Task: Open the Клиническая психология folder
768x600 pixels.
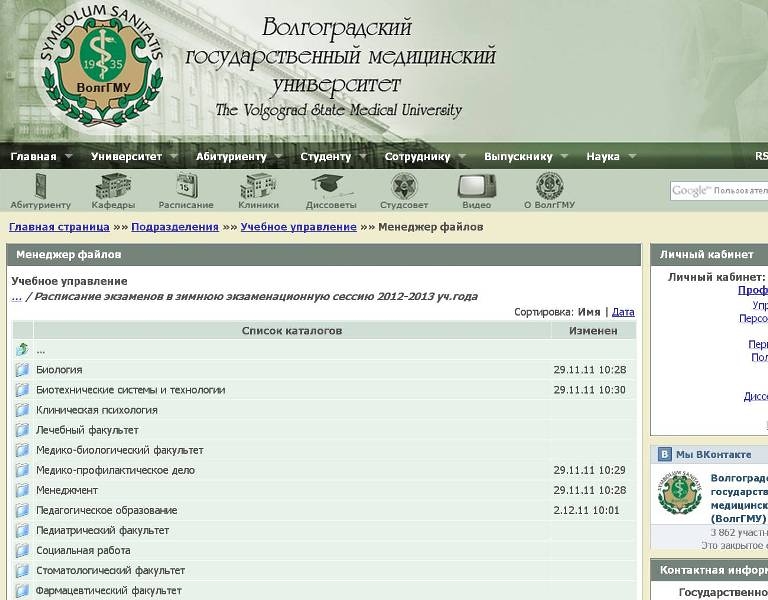Action: pyautogui.click(x=97, y=410)
